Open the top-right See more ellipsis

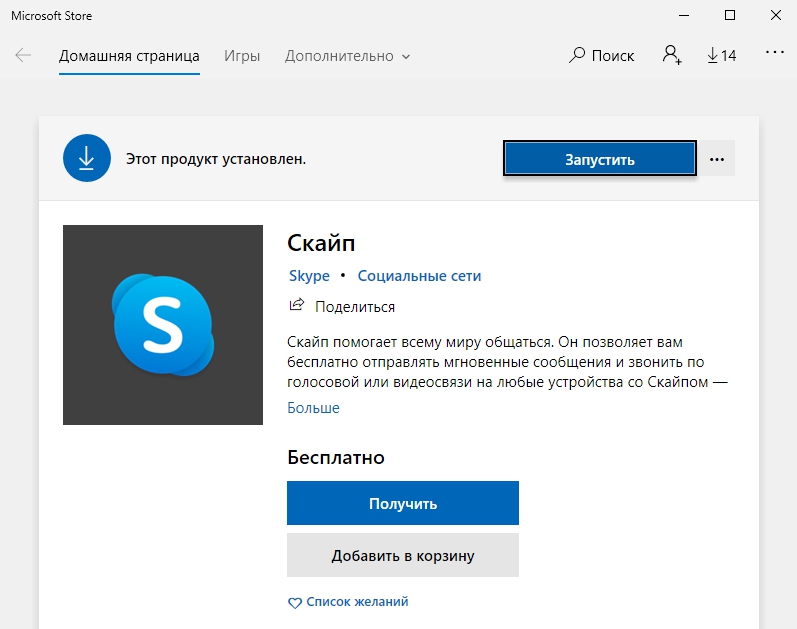[x=774, y=53]
